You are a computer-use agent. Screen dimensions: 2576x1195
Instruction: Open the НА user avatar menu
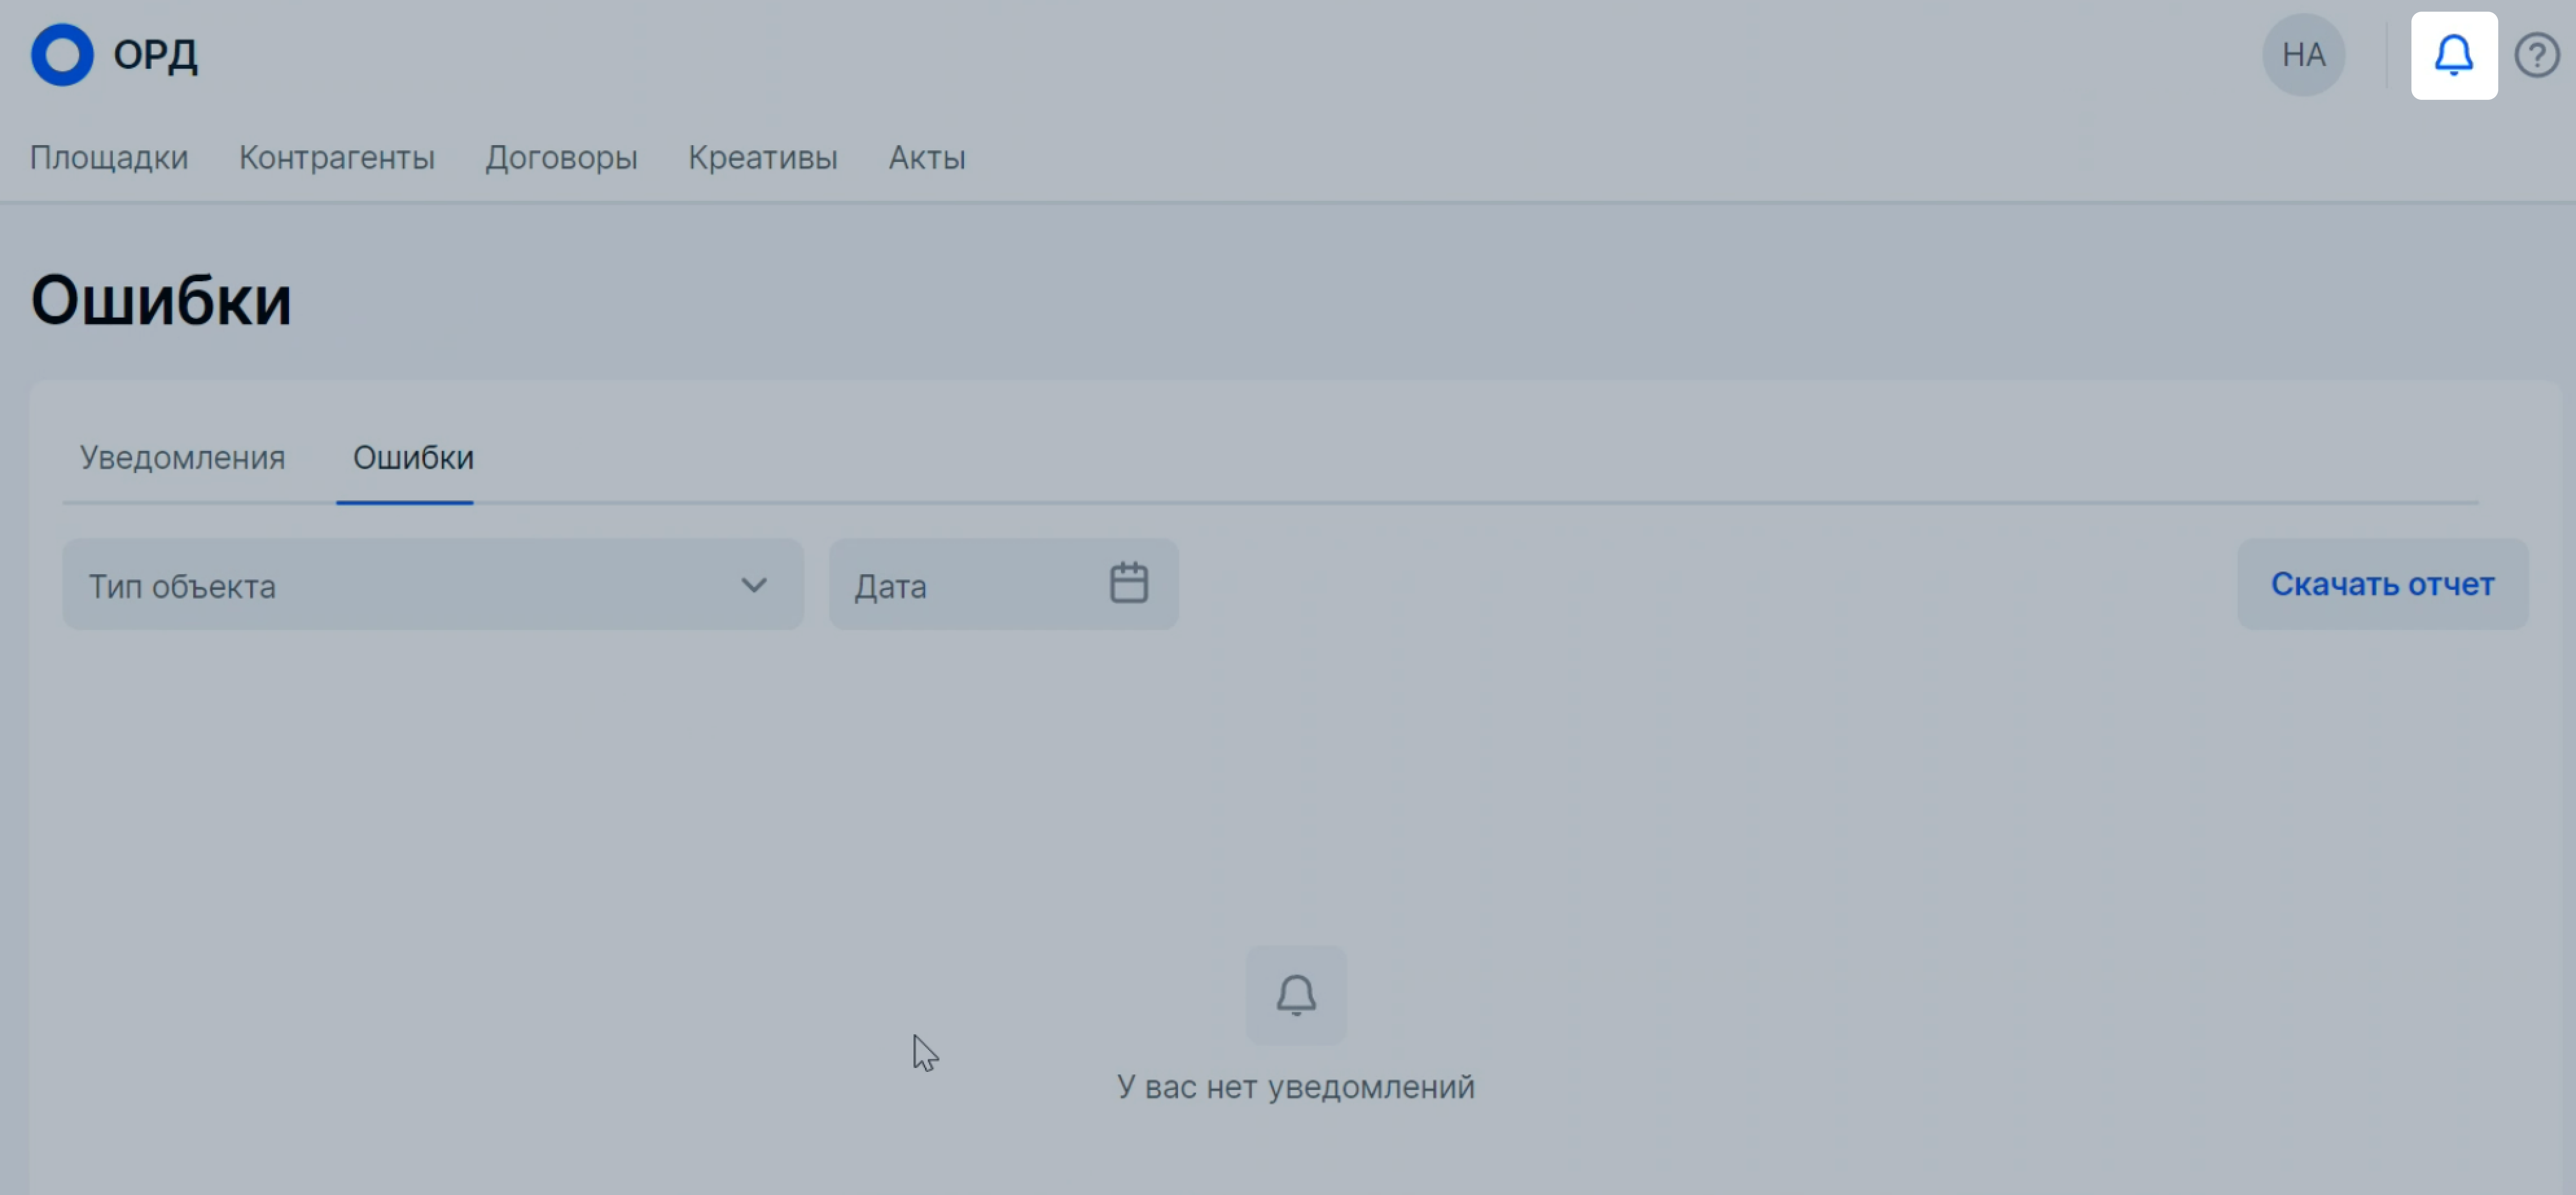pos(2304,55)
